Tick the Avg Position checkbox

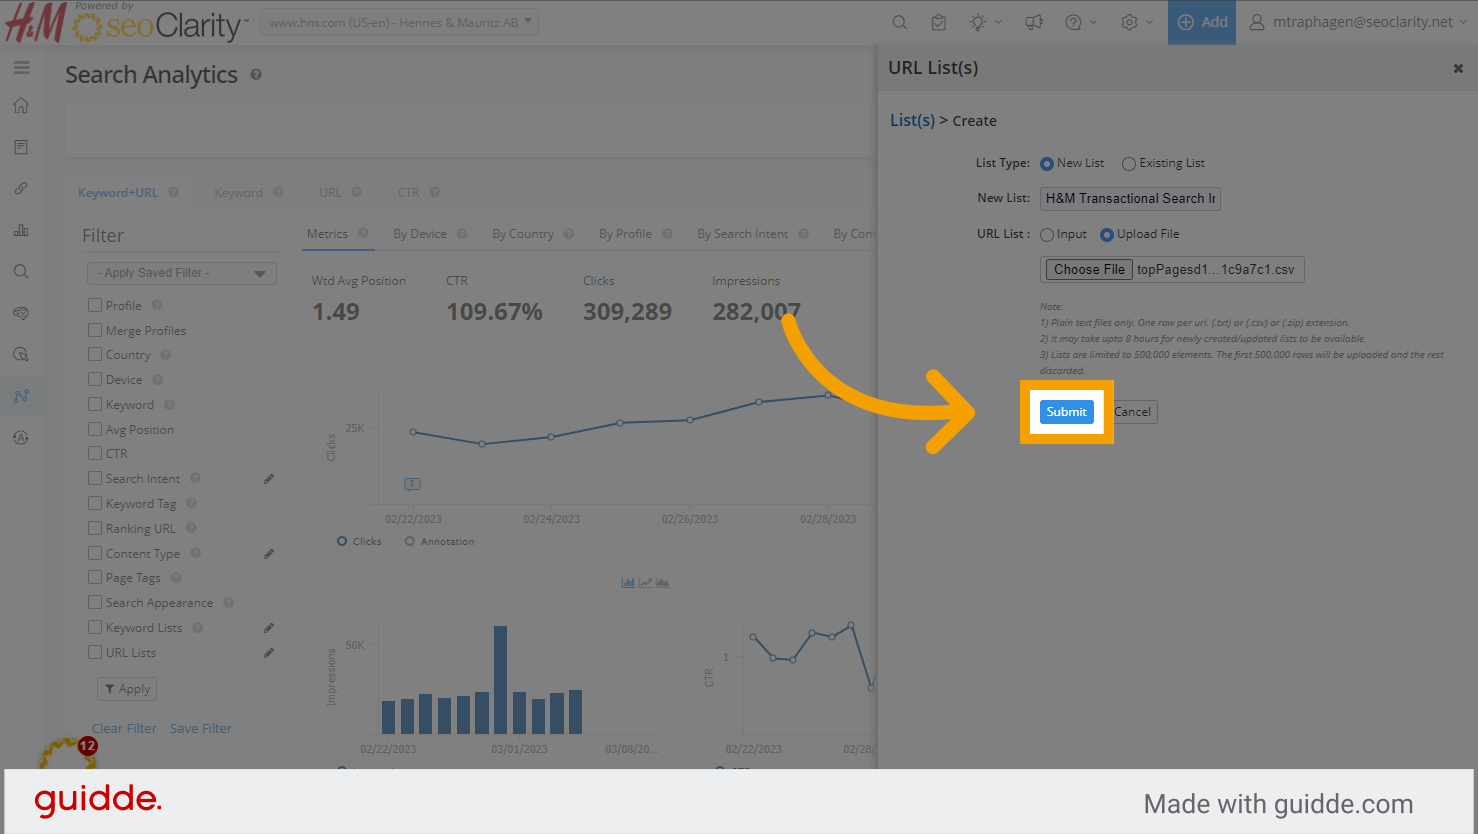(95, 429)
